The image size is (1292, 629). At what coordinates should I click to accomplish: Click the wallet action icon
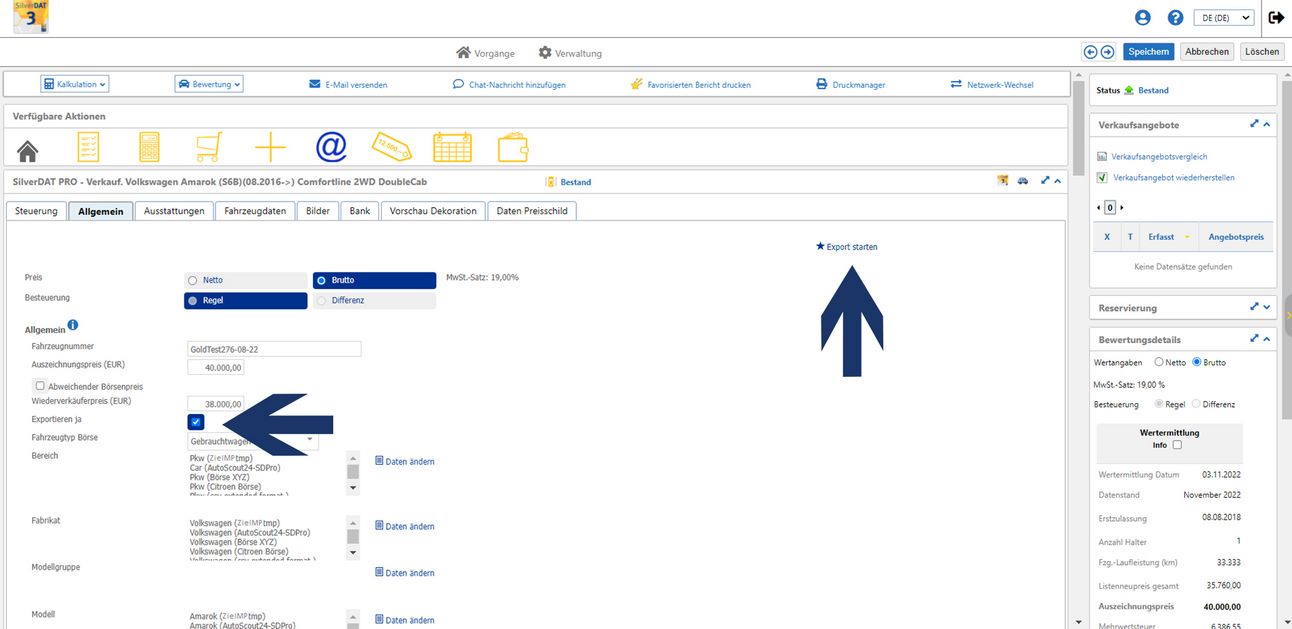[x=513, y=148]
